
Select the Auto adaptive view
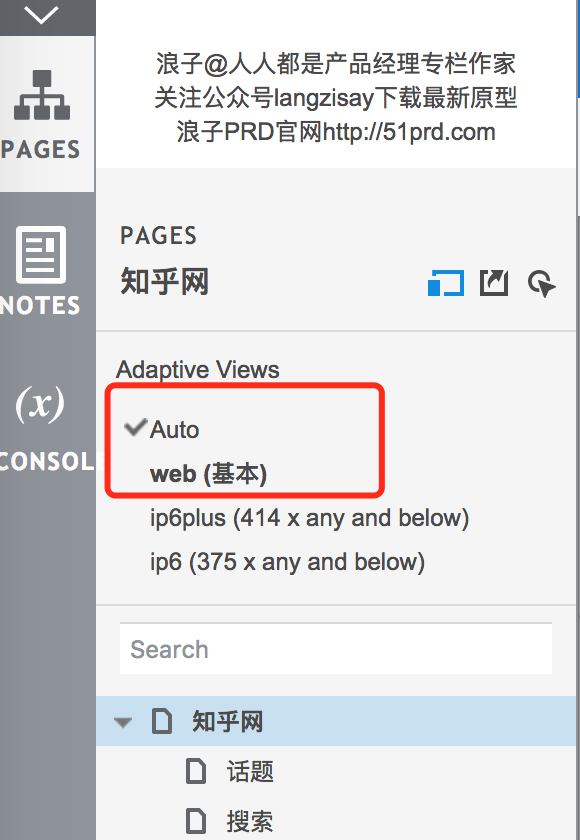click(x=175, y=430)
